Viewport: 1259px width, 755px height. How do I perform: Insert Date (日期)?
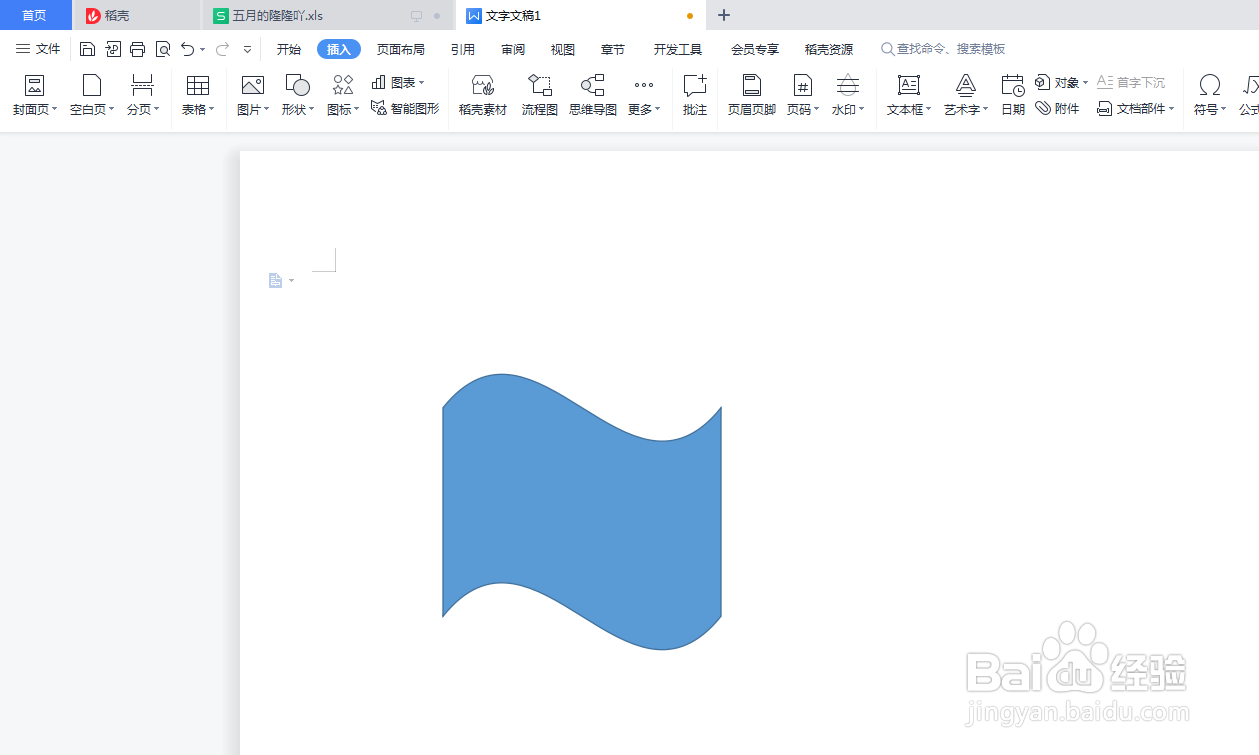[x=1013, y=96]
